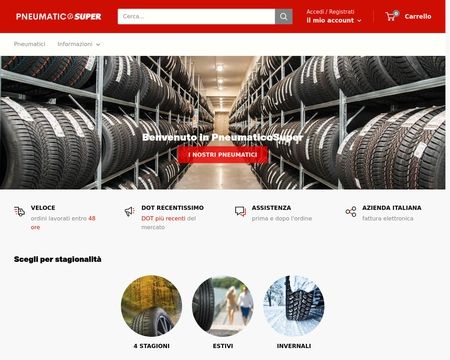This screenshot has height=360, width=450.
Task: Select the Invernali winter tyre thumbnail
Action: [294, 306]
